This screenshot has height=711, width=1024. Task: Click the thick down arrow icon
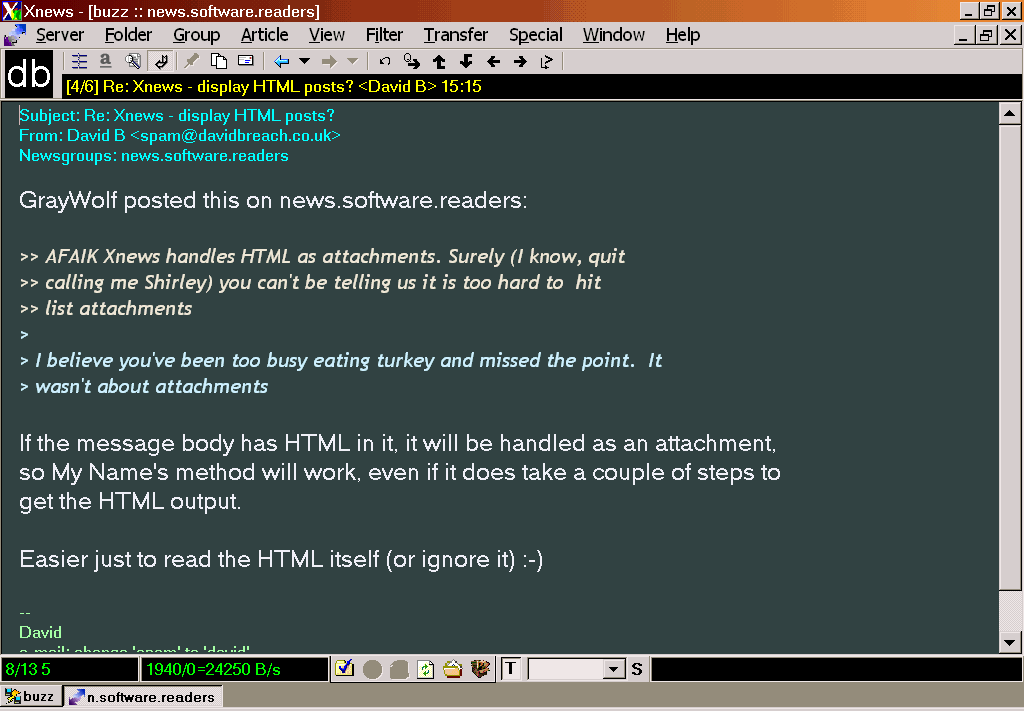[x=466, y=61]
